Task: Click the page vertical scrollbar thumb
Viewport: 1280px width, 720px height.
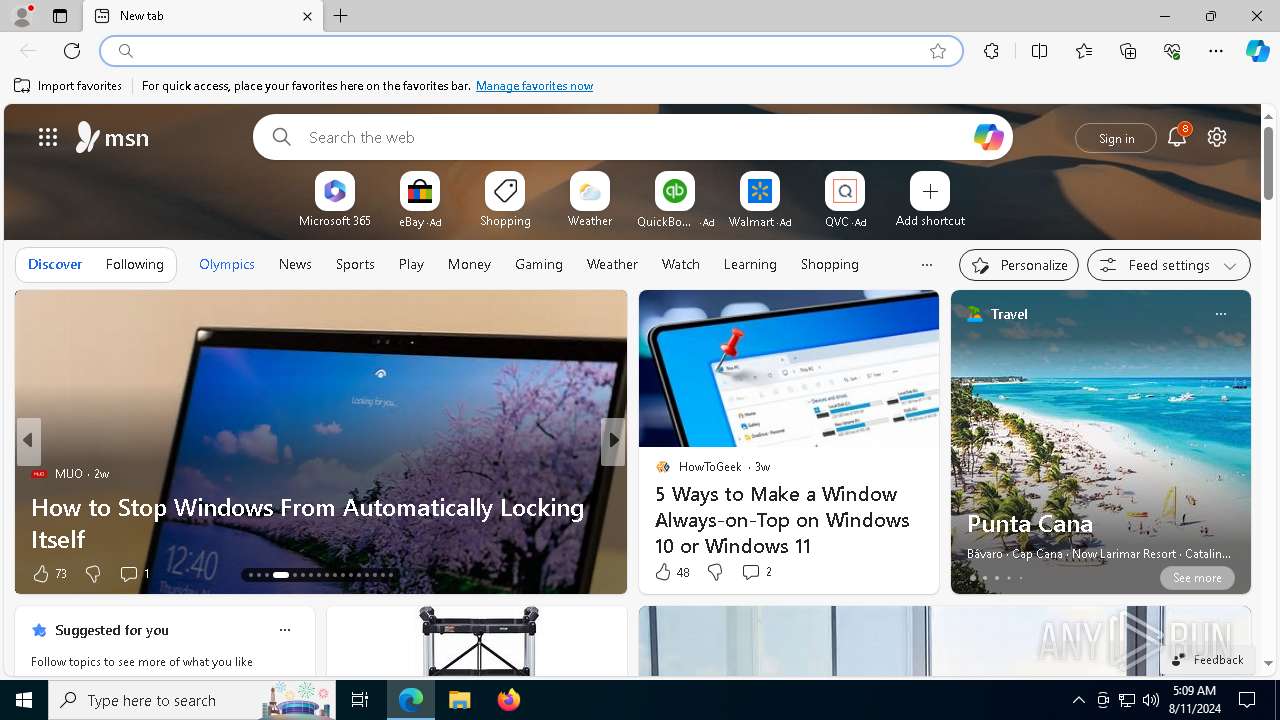Action: (1268, 162)
